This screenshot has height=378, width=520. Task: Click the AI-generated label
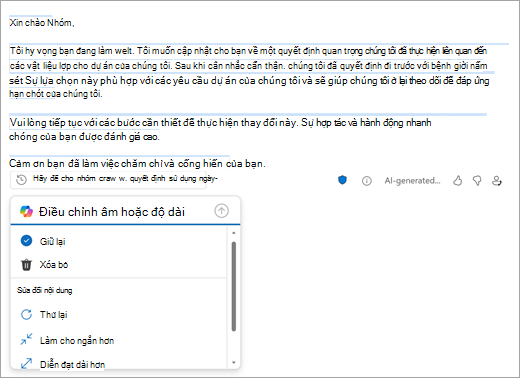(412, 181)
